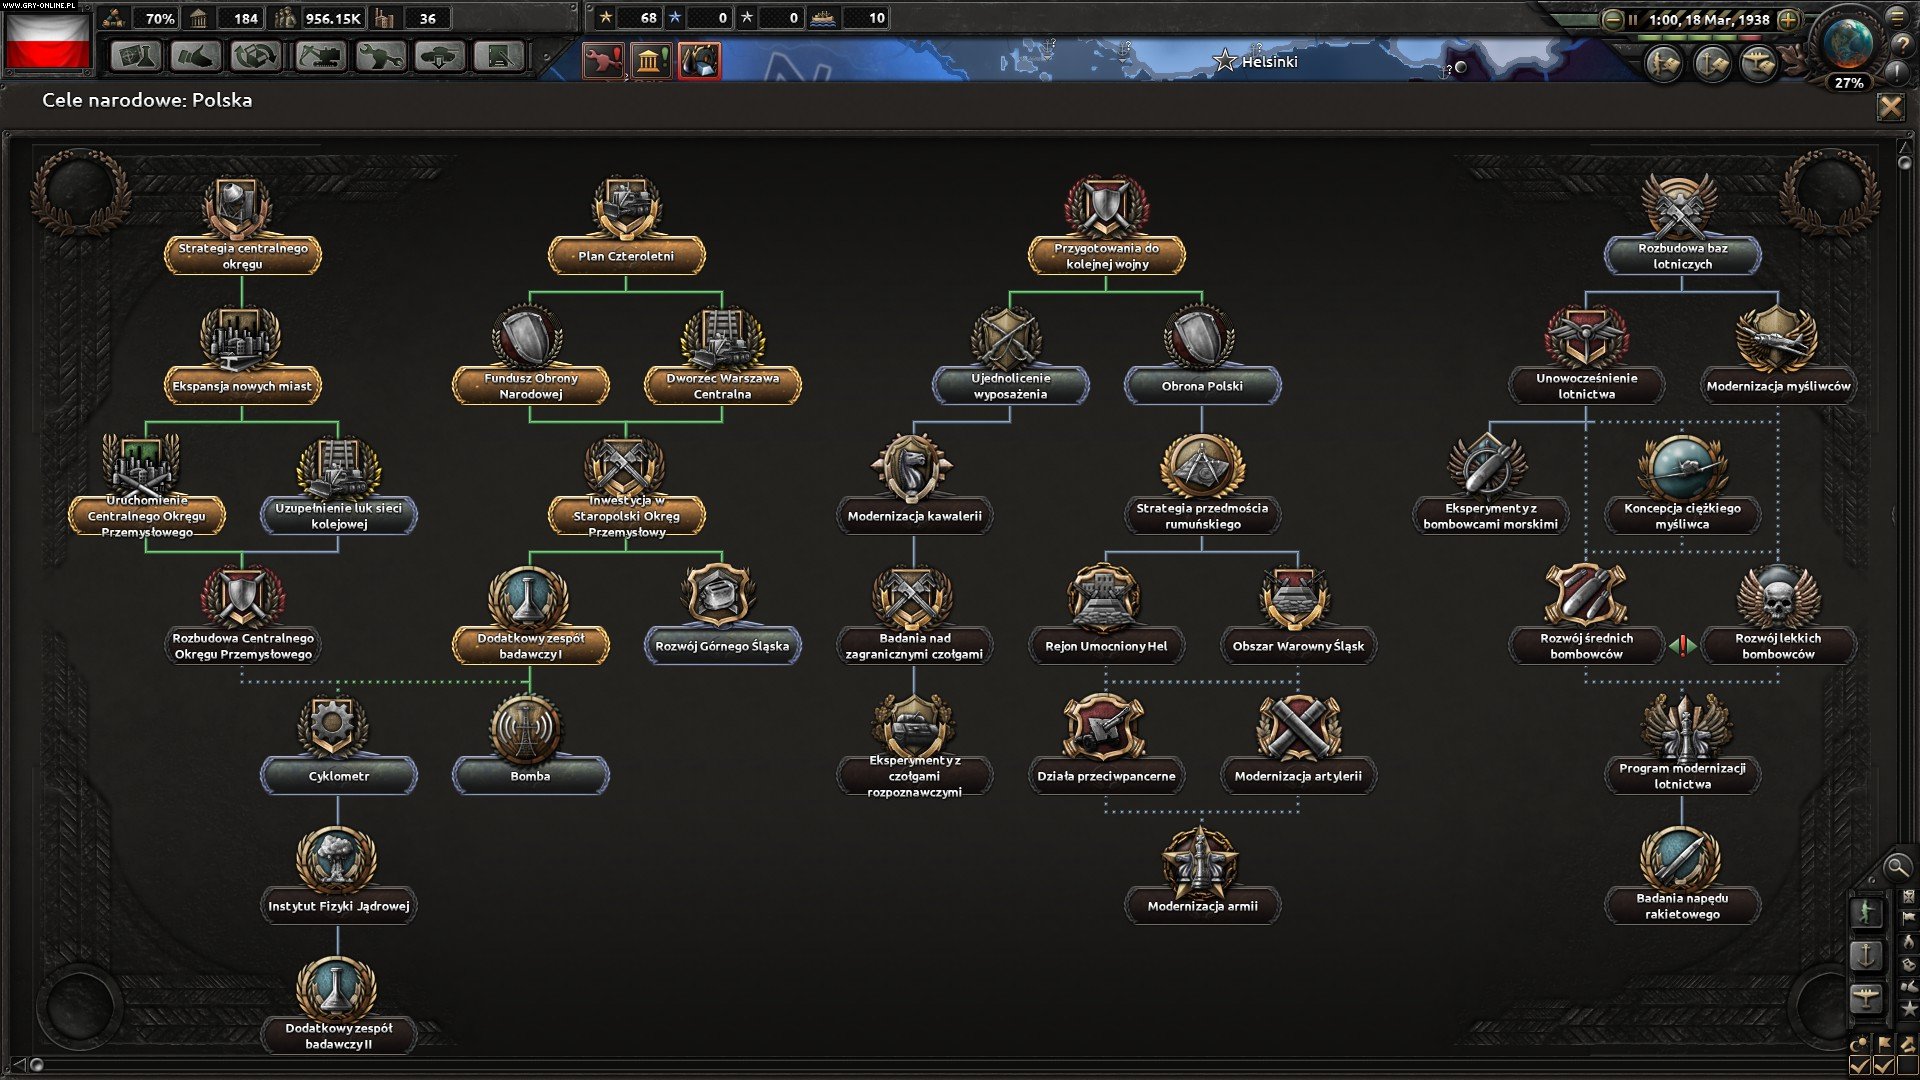Click the Polish flag in top-left corner
The height and width of the screenshot is (1080, 1920).
47,40
